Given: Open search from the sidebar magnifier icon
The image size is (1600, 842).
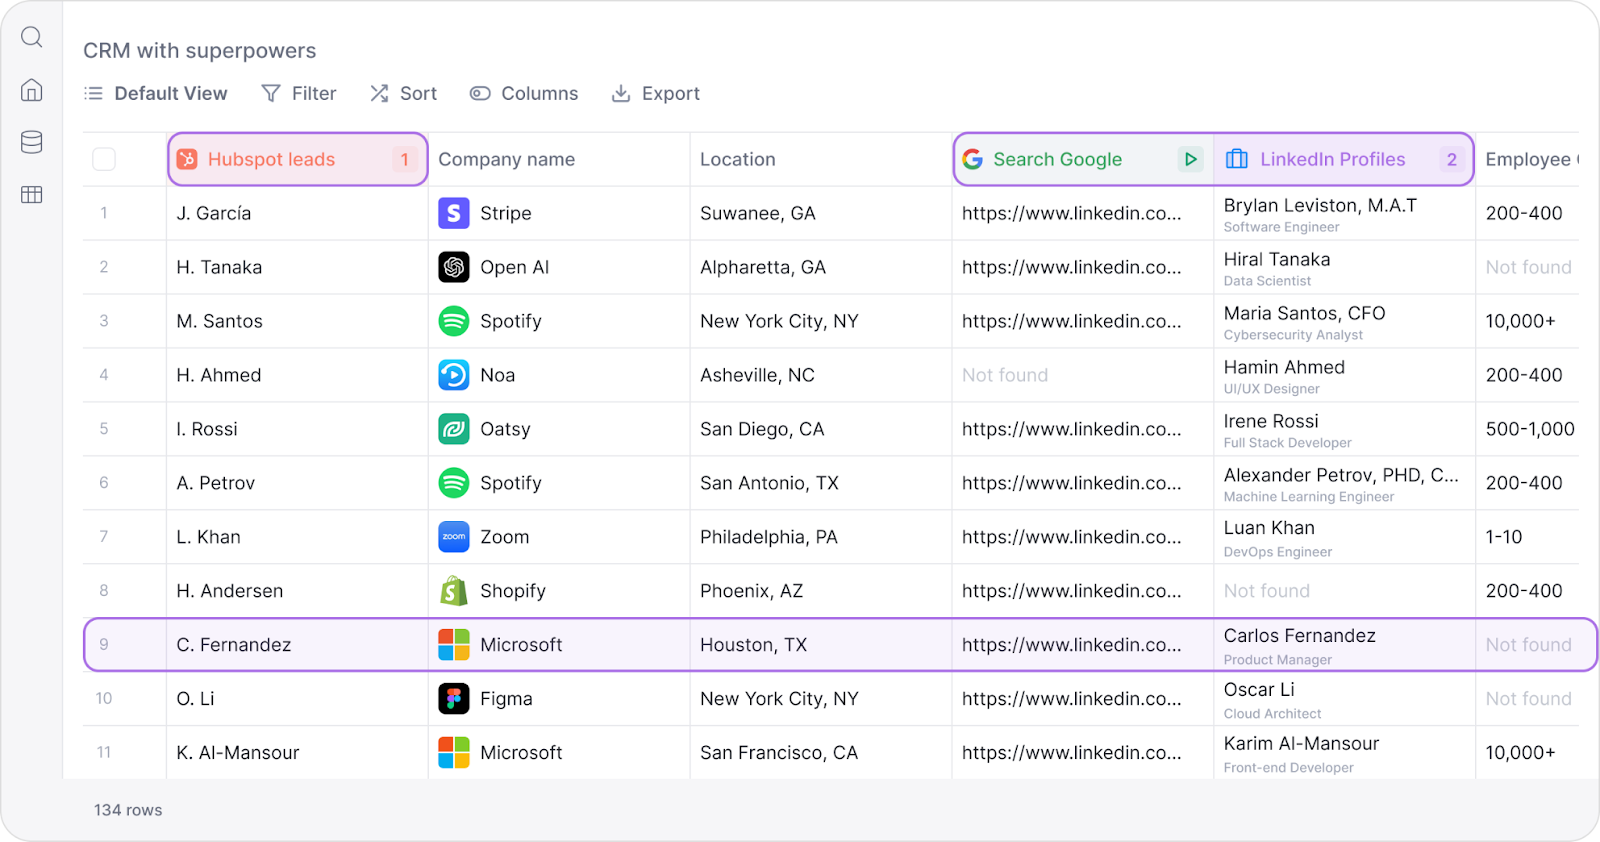Looking at the screenshot, I should tap(32, 37).
